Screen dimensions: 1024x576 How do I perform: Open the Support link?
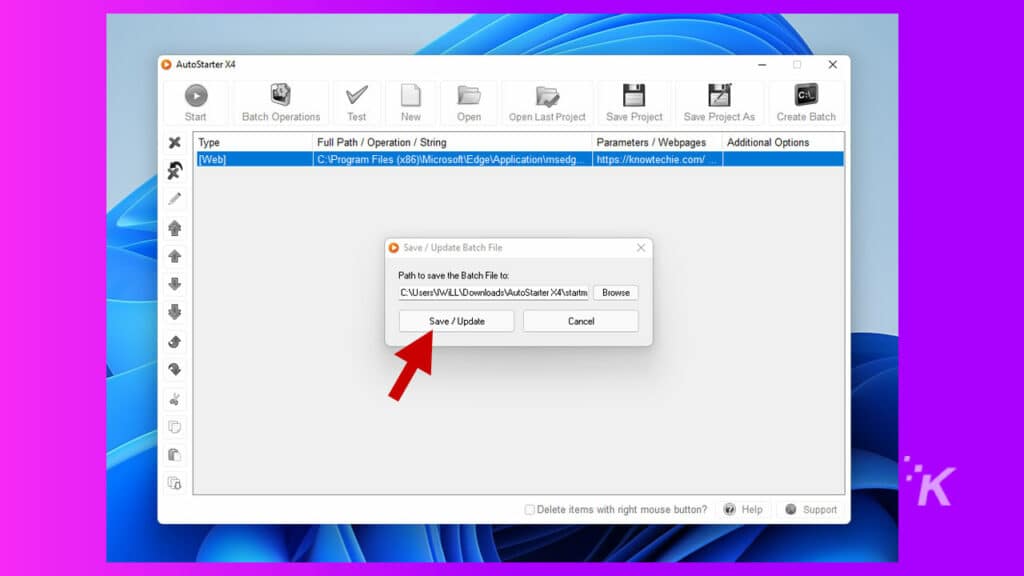[x=811, y=509]
